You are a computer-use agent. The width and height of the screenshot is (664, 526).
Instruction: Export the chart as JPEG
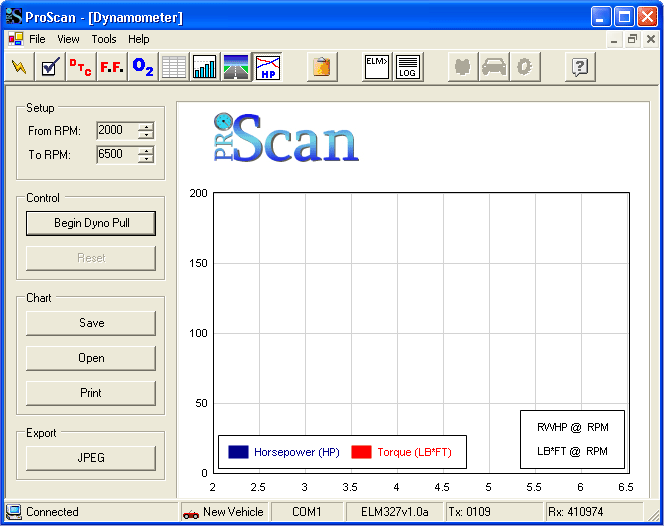(91, 458)
